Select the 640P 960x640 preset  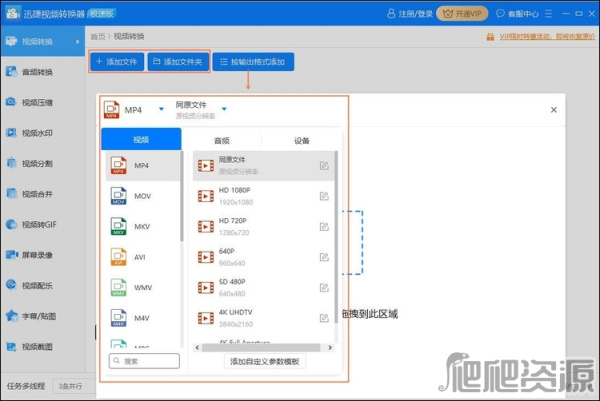pyautogui.click(x=263, y=257)
